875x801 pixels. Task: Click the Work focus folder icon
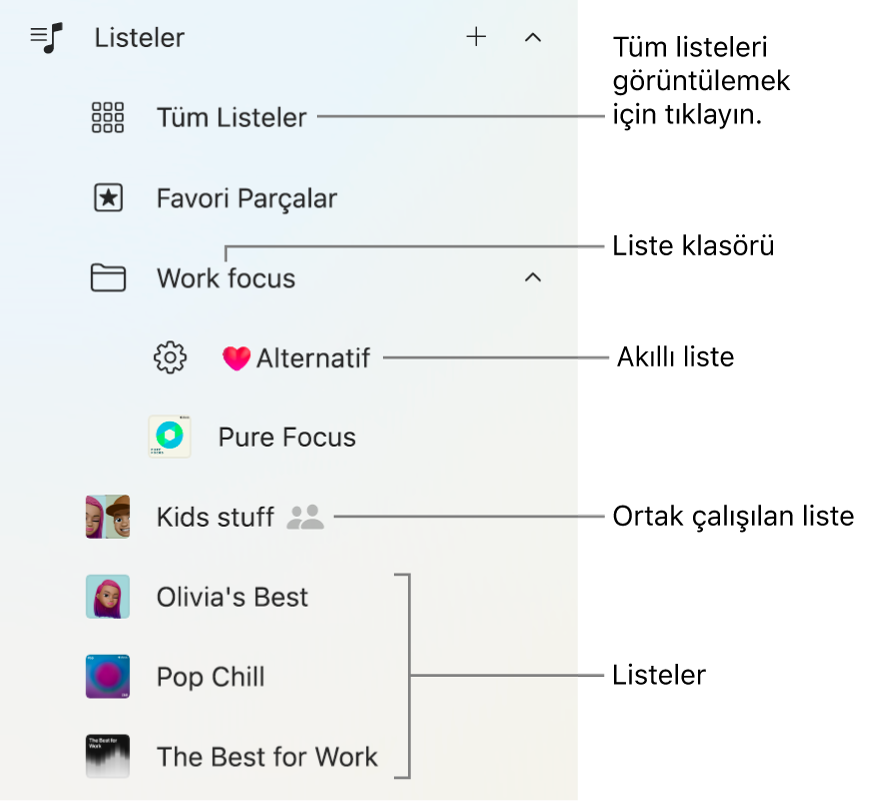108,278
